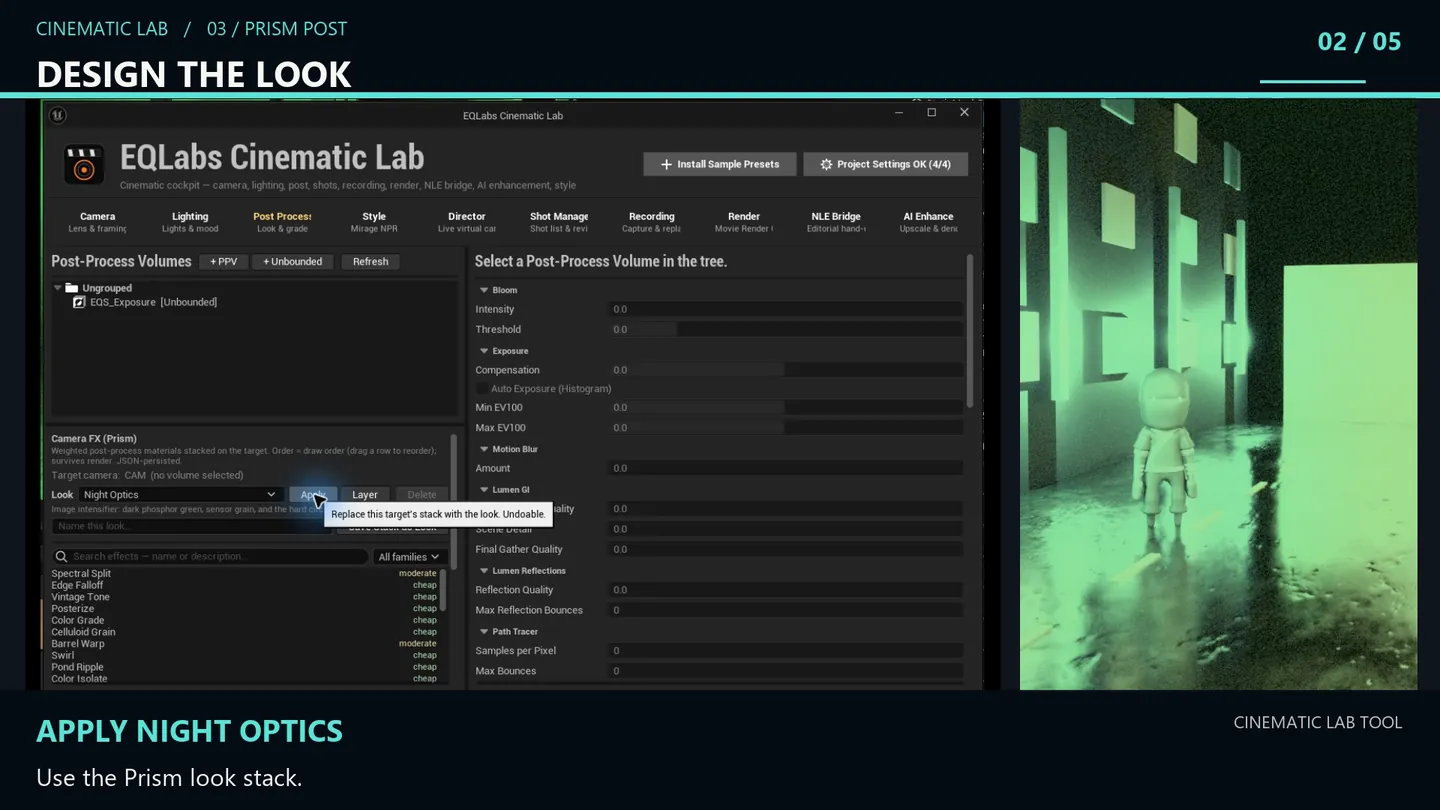The image size is (1440, 810).
Task: Open the Director tab
Action: tap(467, 222)
